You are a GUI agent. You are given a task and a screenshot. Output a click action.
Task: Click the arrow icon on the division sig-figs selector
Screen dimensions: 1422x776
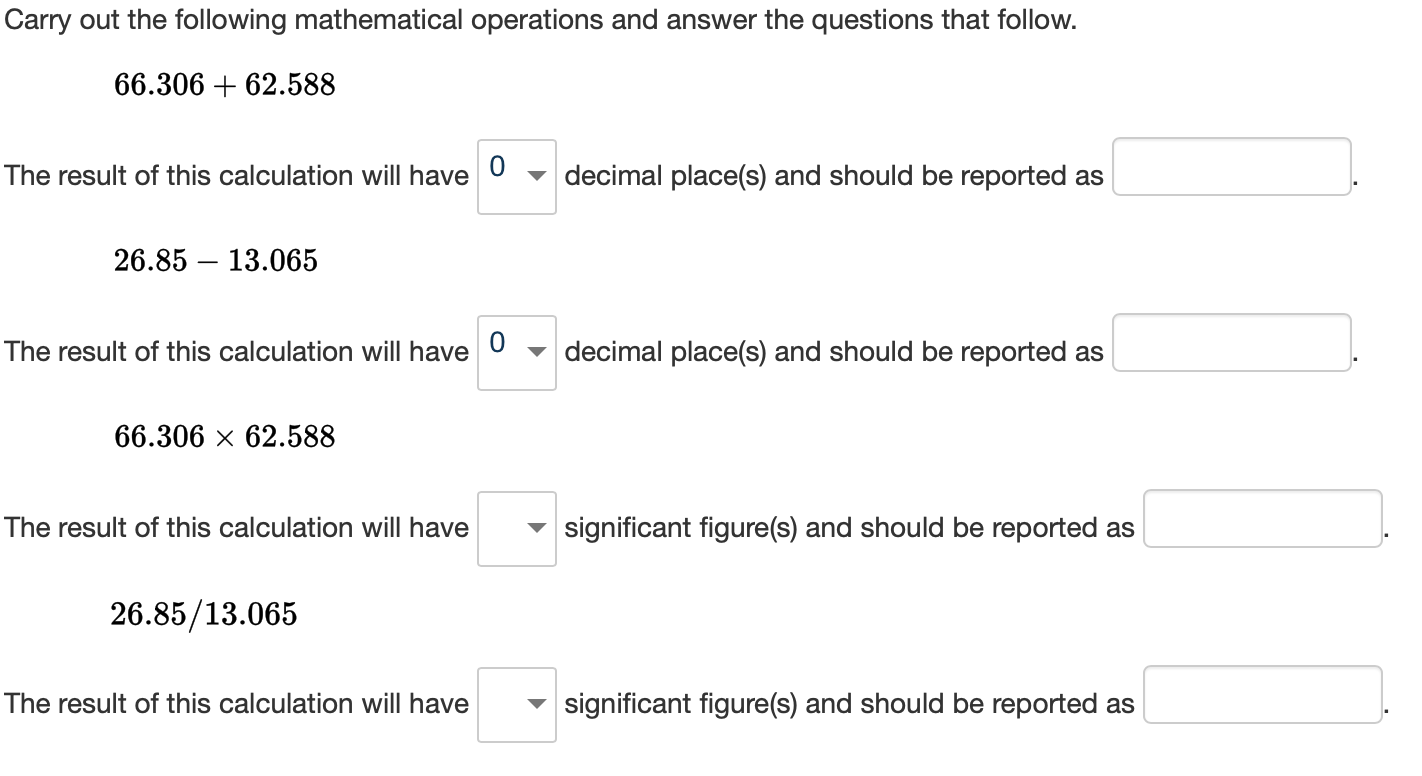click(536, 704)
